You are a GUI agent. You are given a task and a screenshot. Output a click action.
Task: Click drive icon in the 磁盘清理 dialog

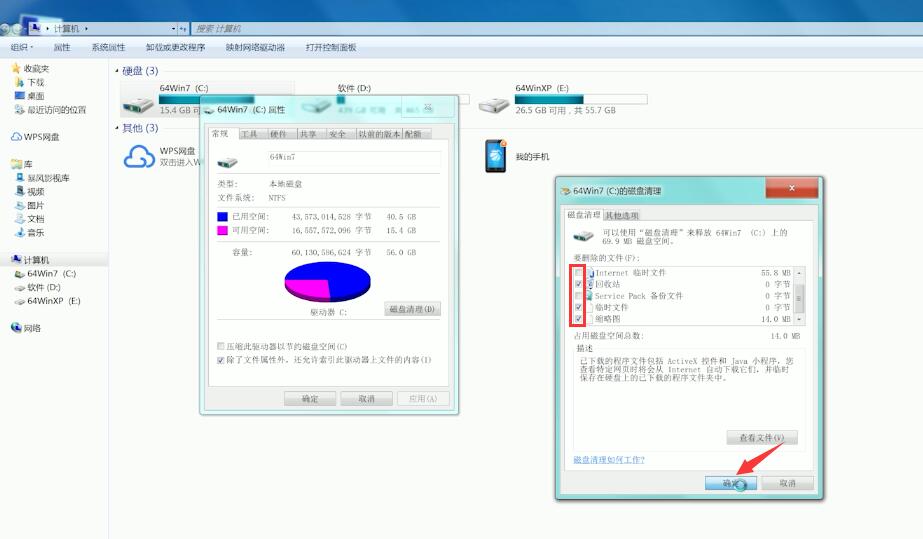[x=583, y=236]
